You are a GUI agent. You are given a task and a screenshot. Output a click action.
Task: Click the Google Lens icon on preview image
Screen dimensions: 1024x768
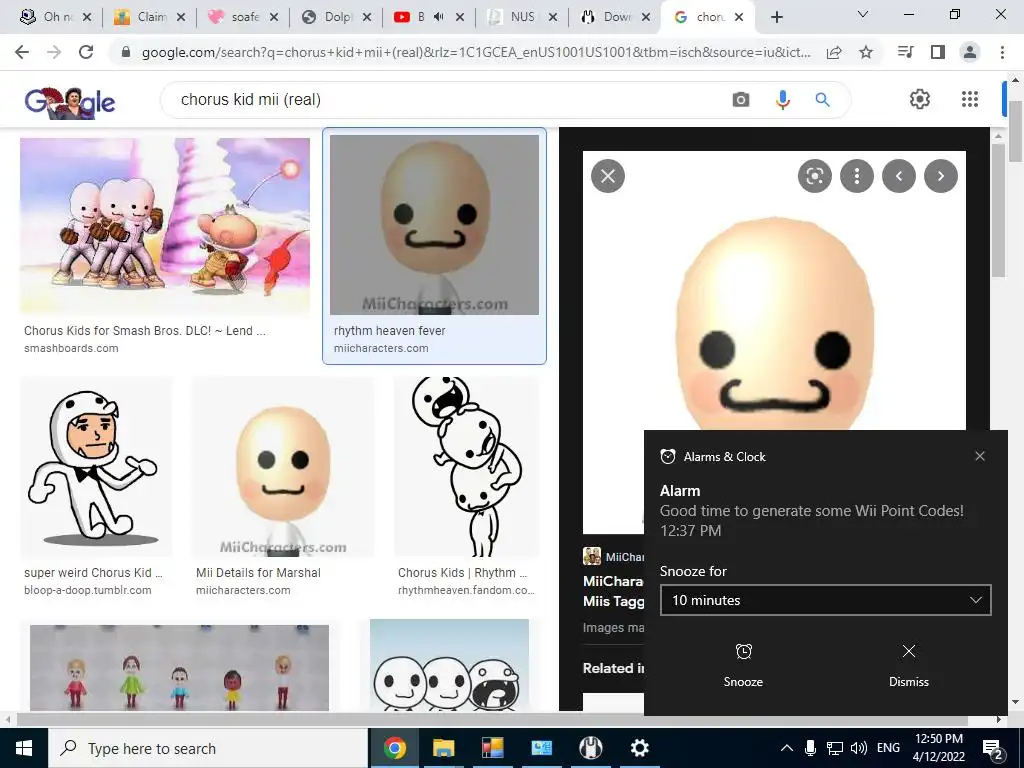pos(814,176)
